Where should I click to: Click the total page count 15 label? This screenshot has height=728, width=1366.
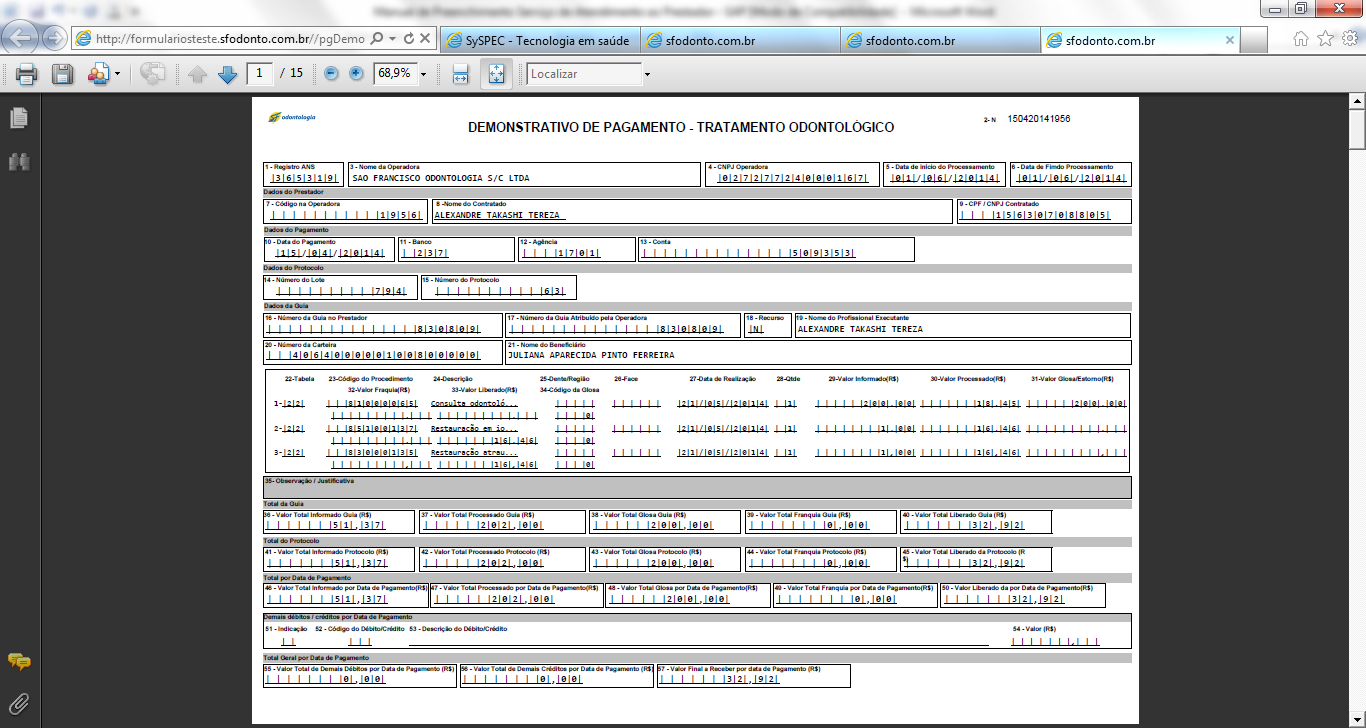pyautogui.click(x=296, y=73)
